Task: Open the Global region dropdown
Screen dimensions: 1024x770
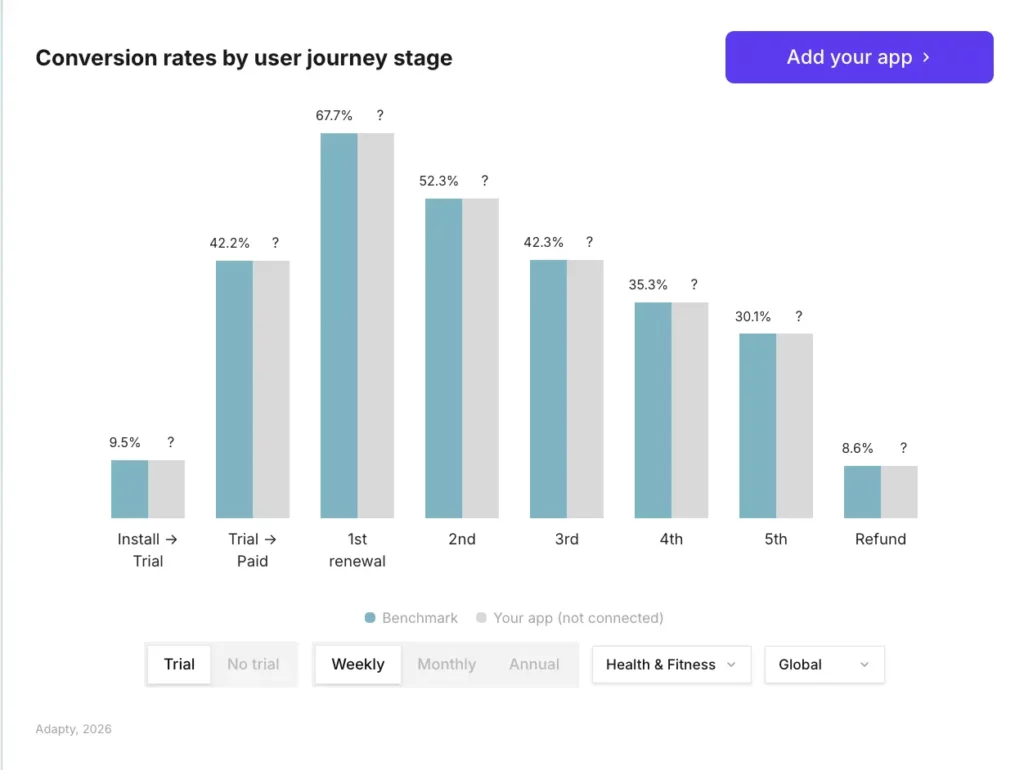Action: coord(824,664)
